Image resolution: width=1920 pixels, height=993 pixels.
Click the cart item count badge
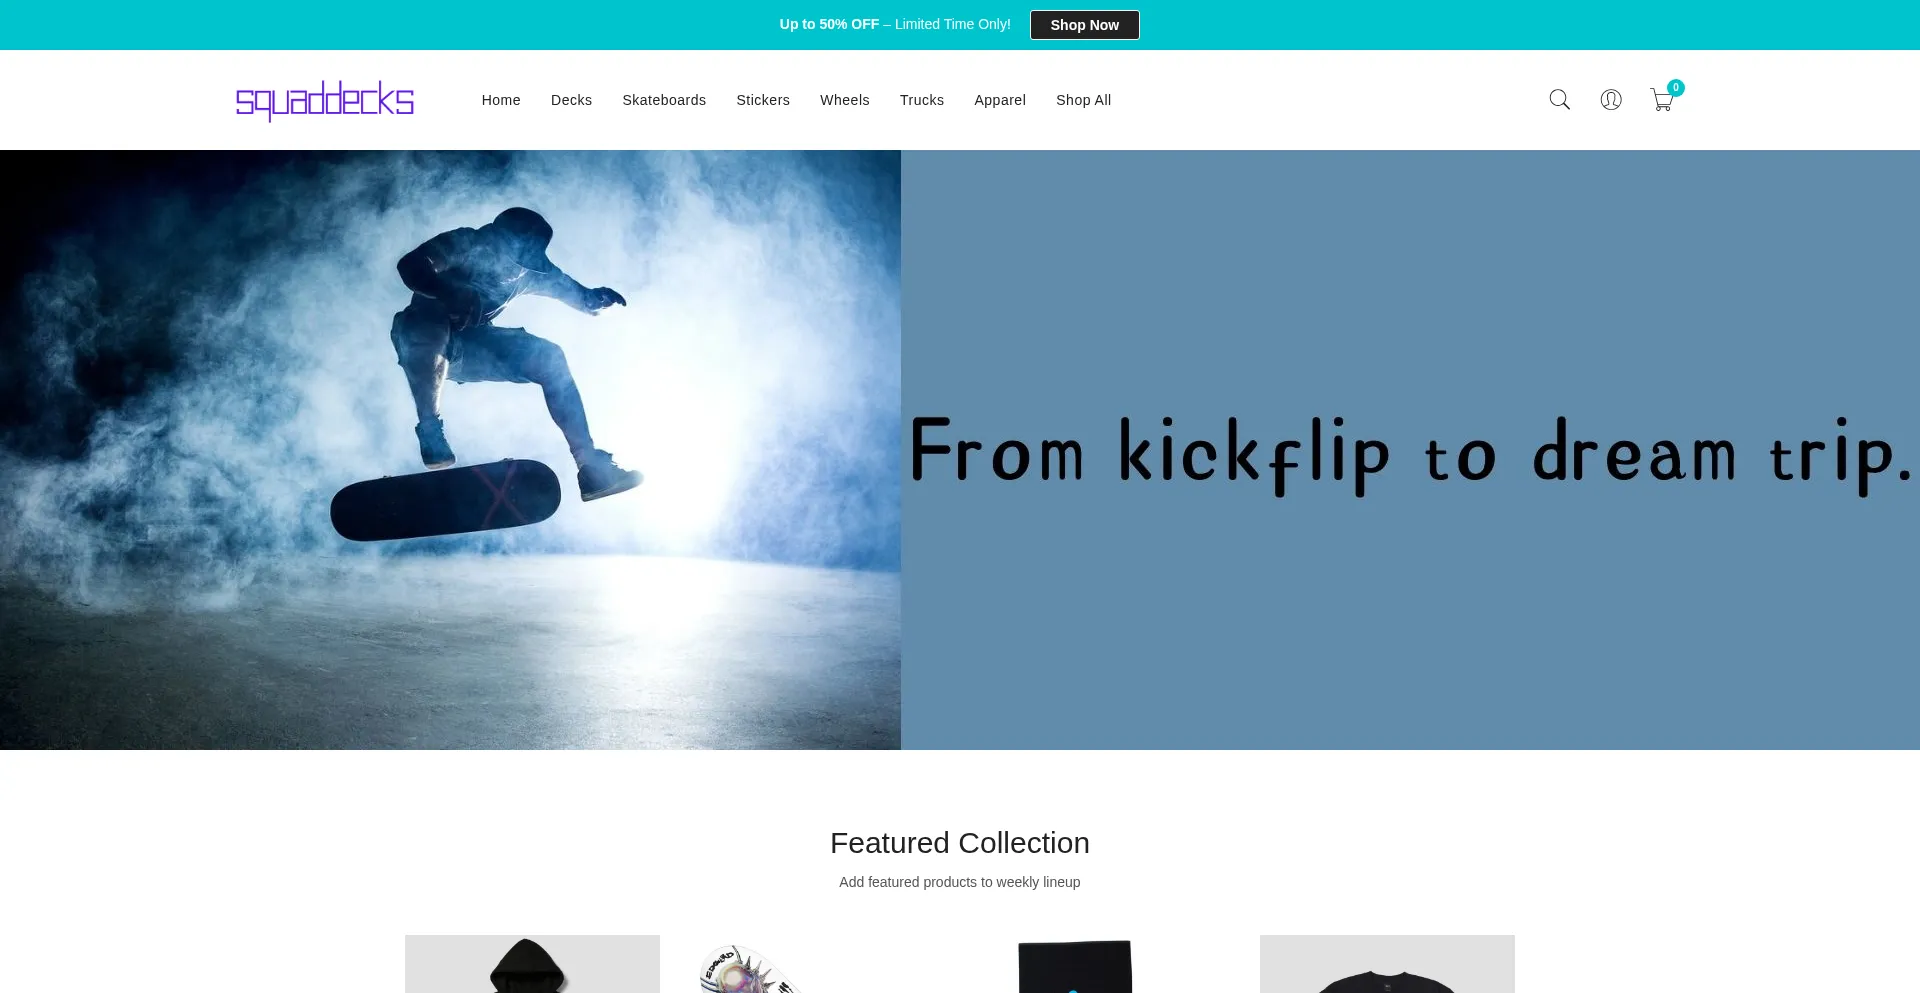[x=1676, y=88]
